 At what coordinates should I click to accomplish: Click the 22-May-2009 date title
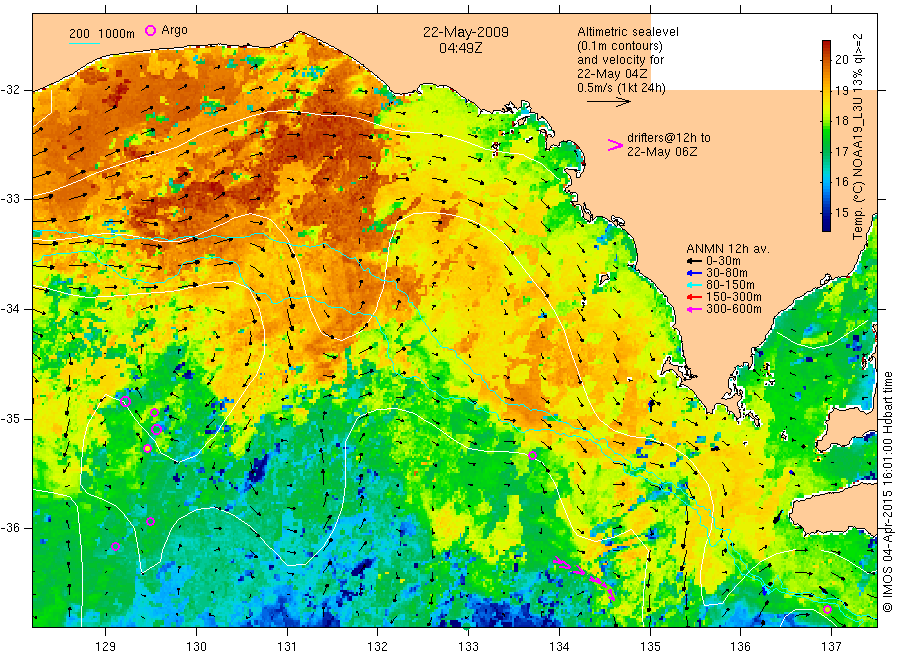pyautogui.click(x=465, y=32)
